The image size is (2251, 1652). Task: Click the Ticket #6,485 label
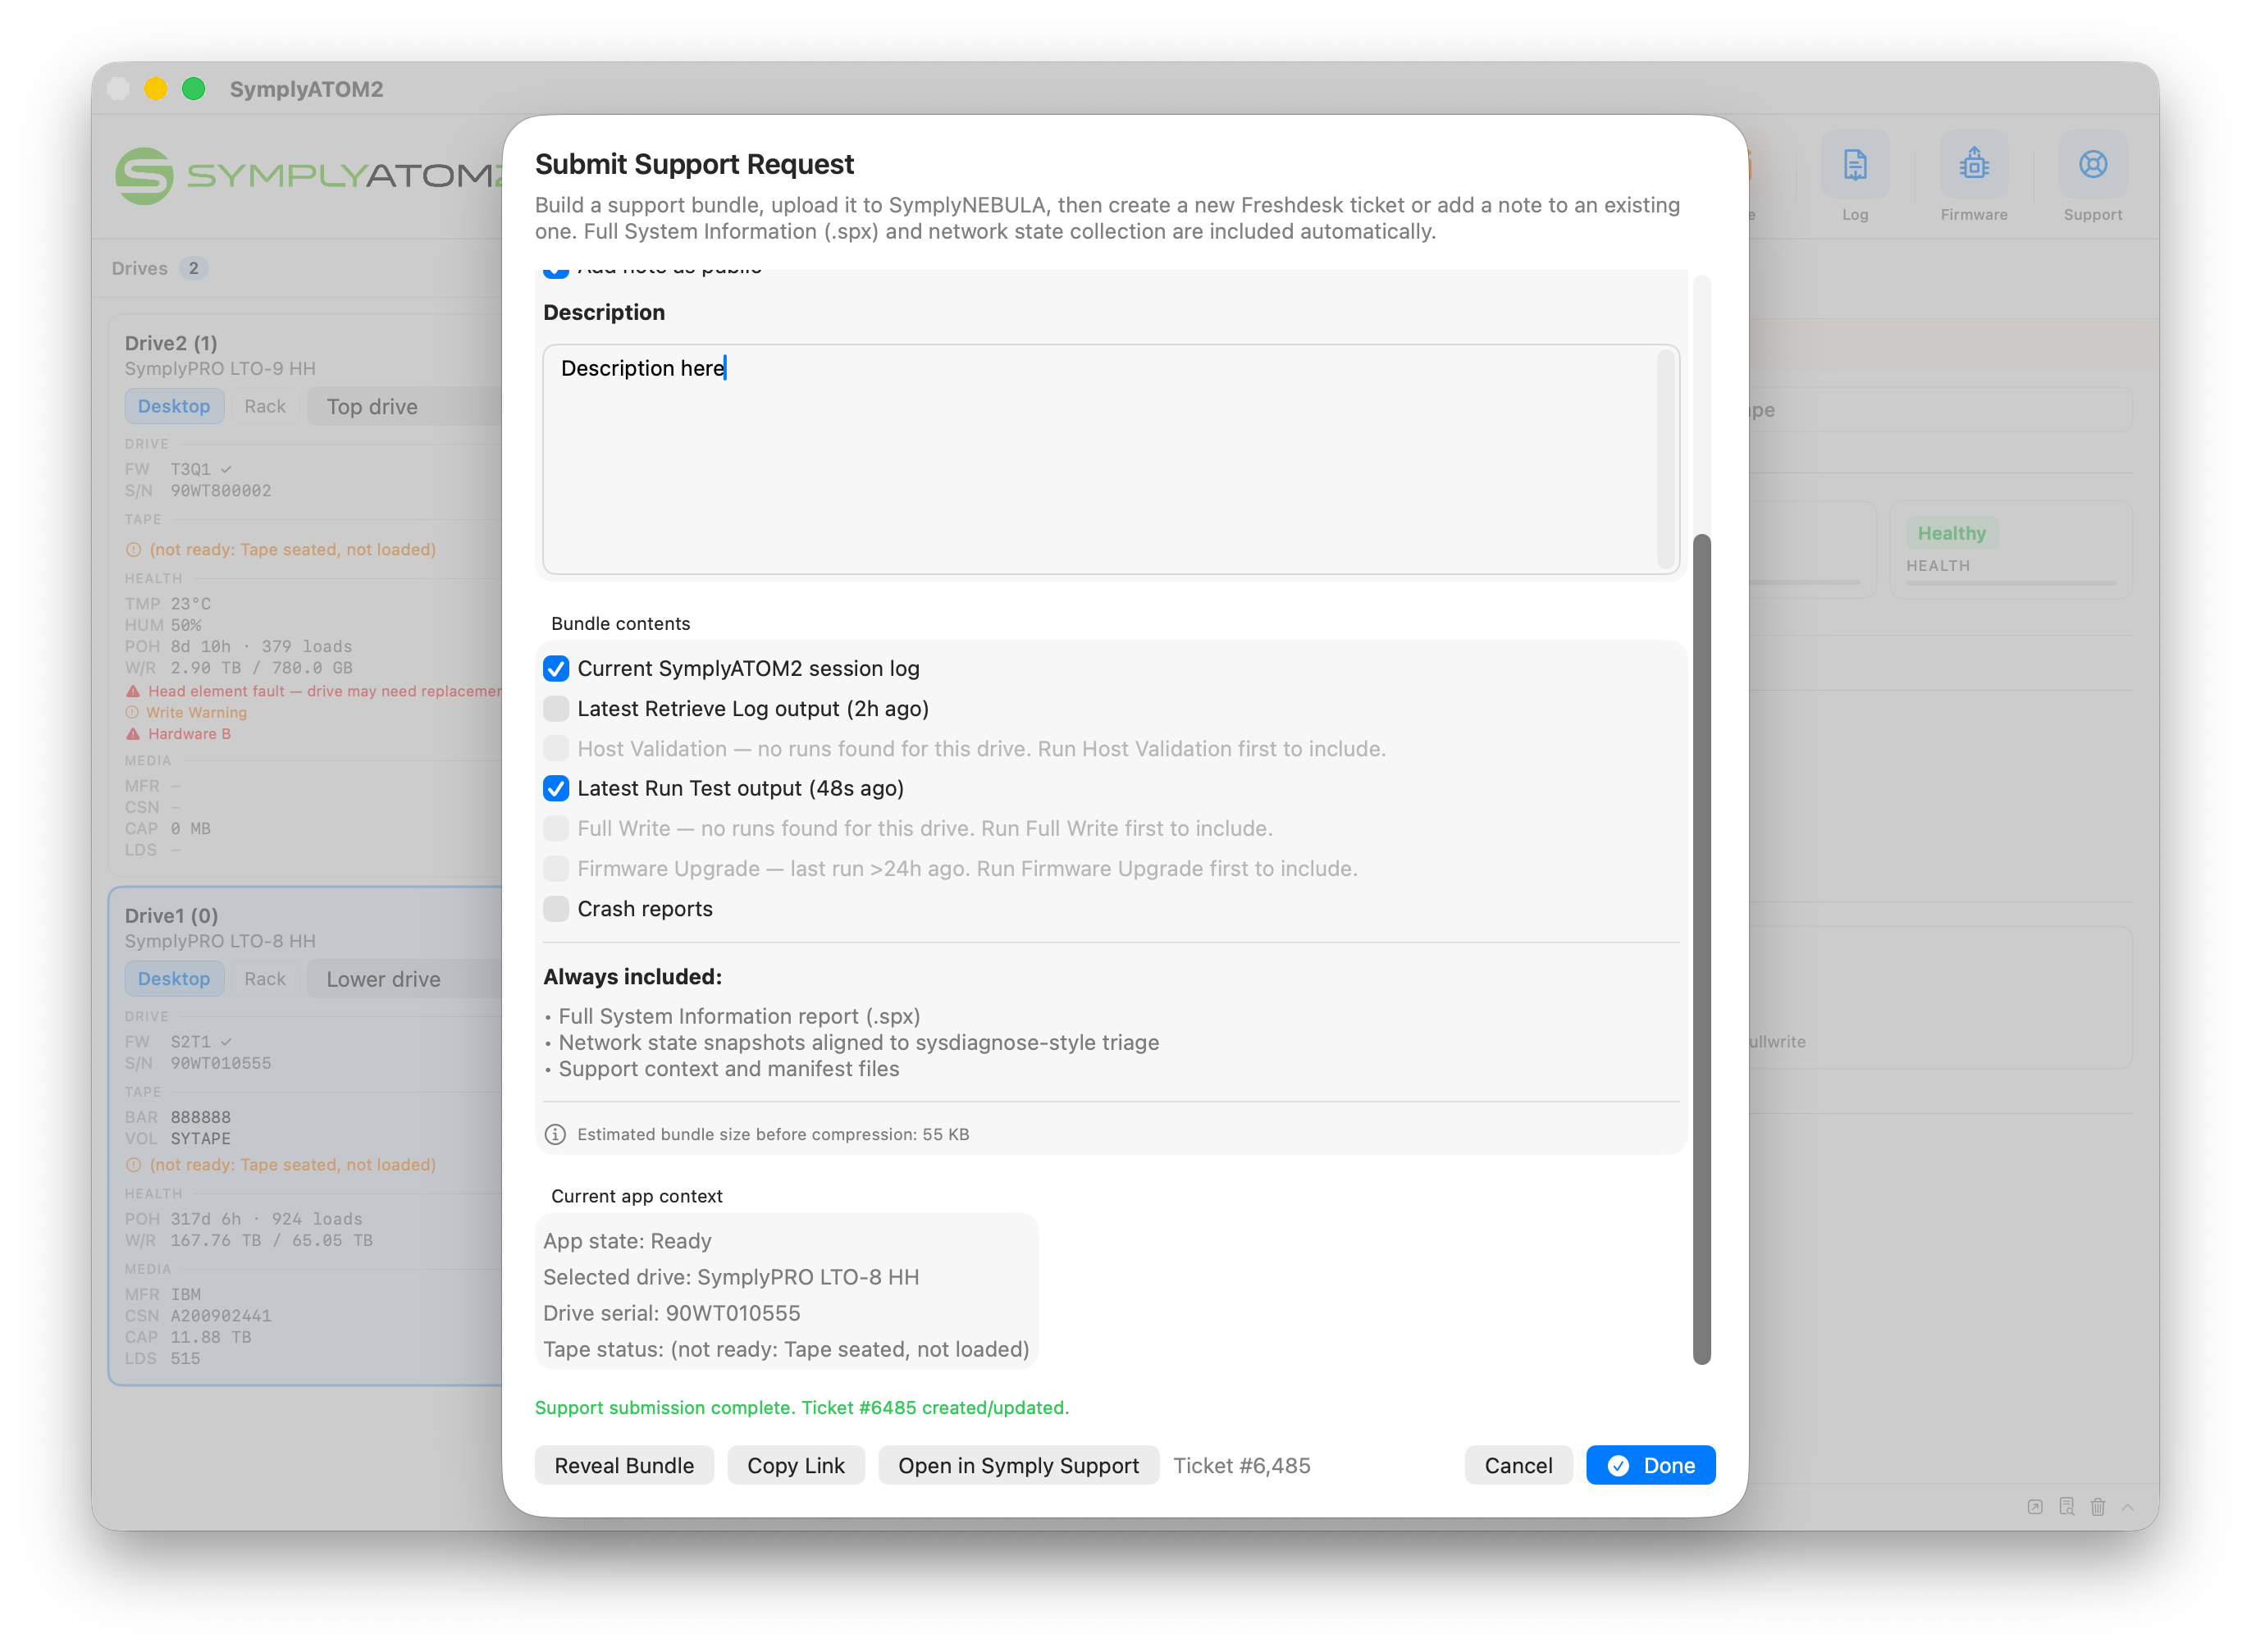pyautogui.click(x=1241, y=1465)
